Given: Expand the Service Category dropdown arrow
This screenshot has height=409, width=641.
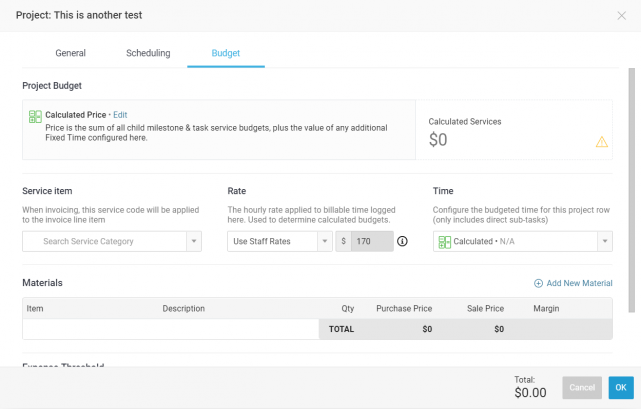Looking at the screenshot, I should pos(193,241).
